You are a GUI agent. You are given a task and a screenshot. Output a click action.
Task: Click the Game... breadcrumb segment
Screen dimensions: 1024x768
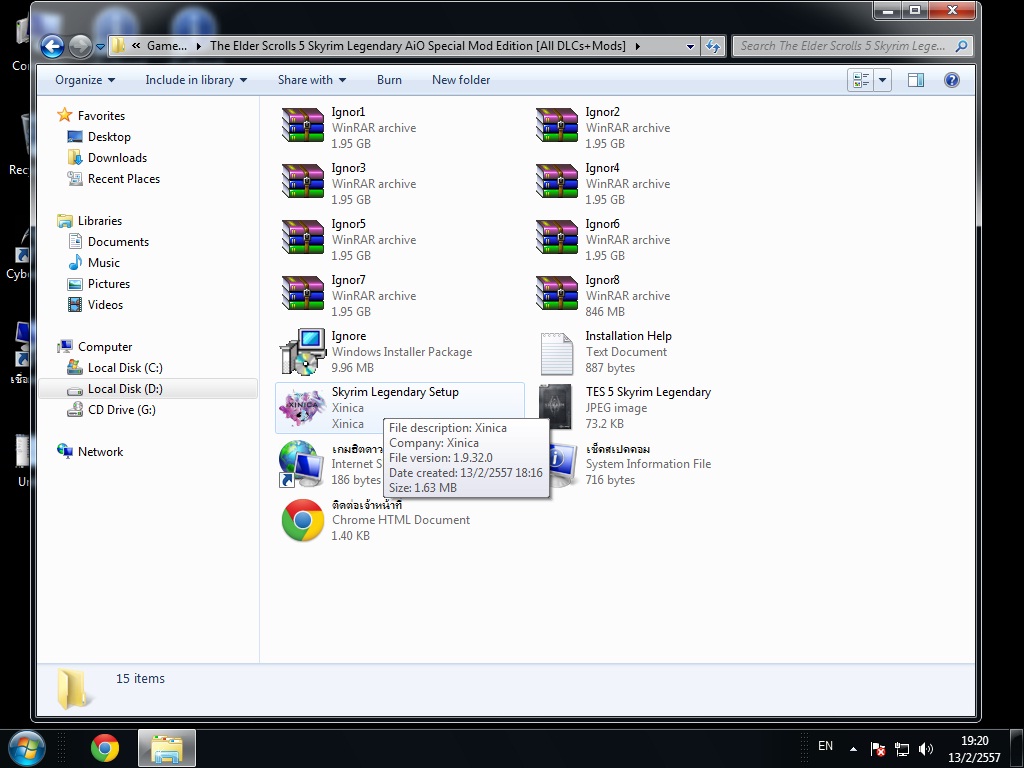coord(167,46)
